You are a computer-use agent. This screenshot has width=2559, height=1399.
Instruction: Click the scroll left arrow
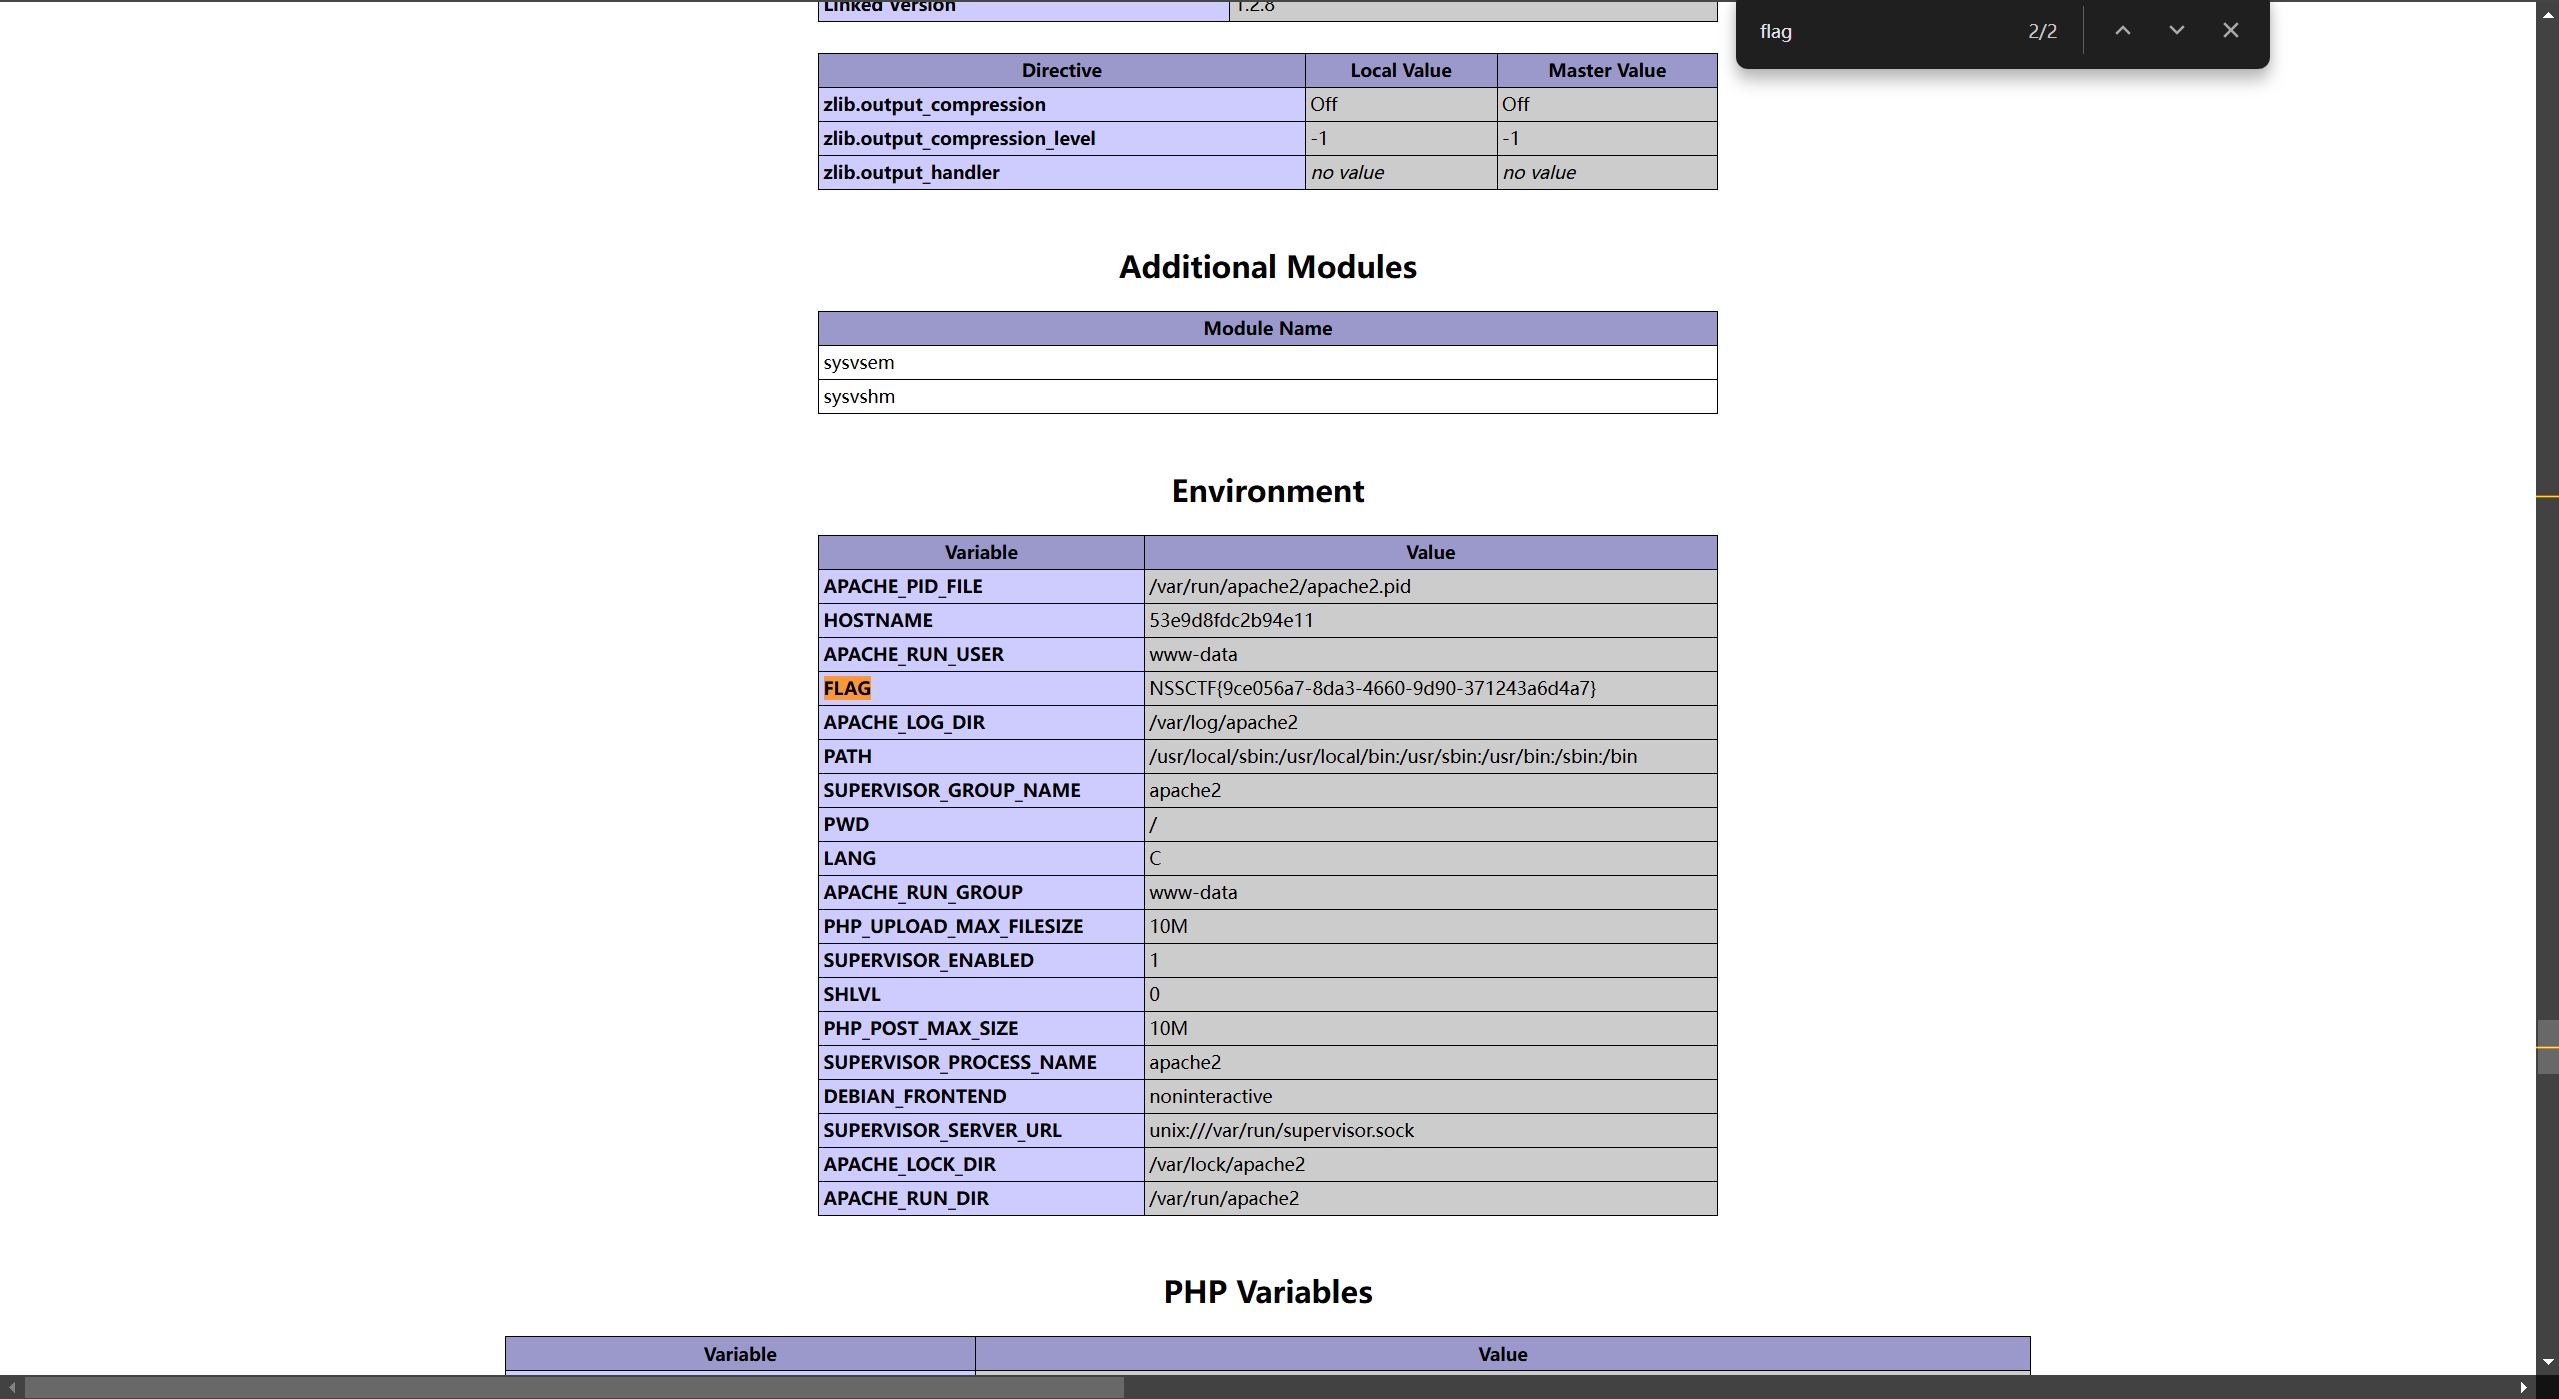pyautogui.click(x=10, y=1387)
